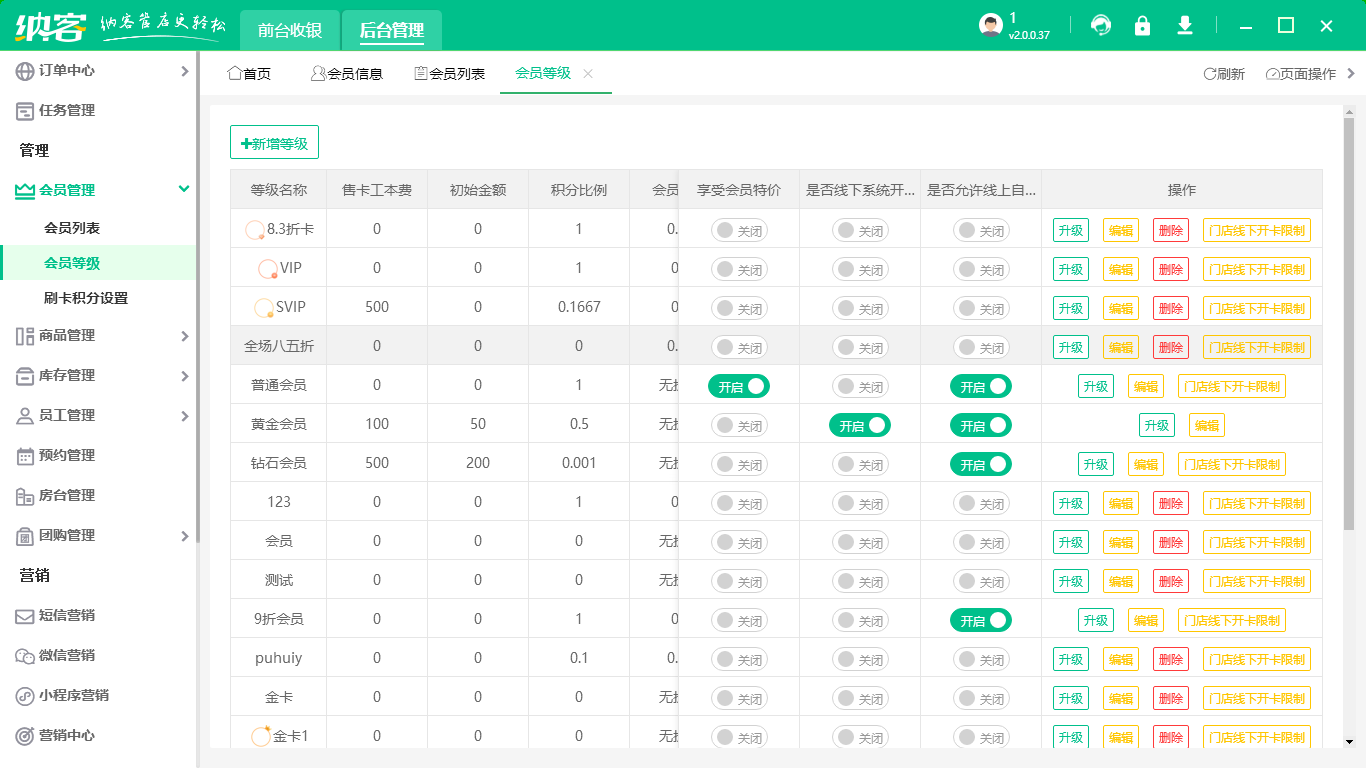
Task: Toggle 是否线下系统开卡 for 黄金会员
Action: tap(860, 425)
